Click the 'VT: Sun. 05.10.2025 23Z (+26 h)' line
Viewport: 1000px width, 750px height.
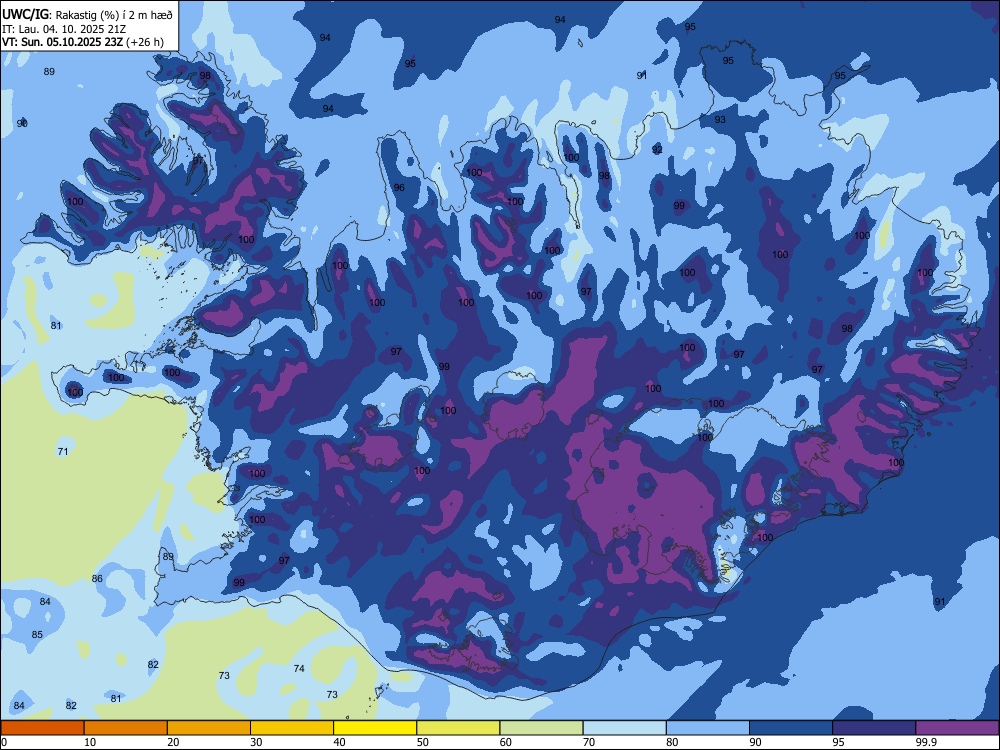(83, 42)
